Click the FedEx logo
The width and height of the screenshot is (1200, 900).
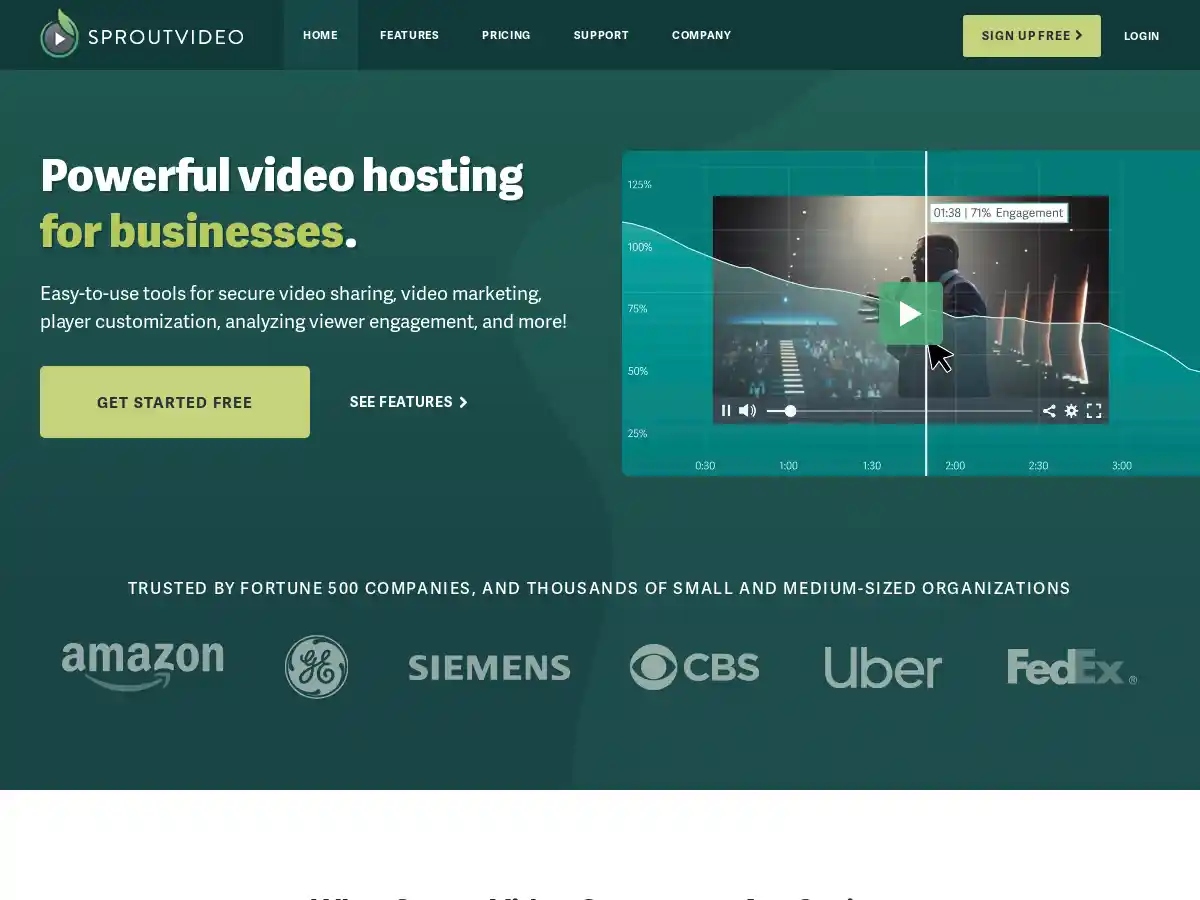[1068, 667]
